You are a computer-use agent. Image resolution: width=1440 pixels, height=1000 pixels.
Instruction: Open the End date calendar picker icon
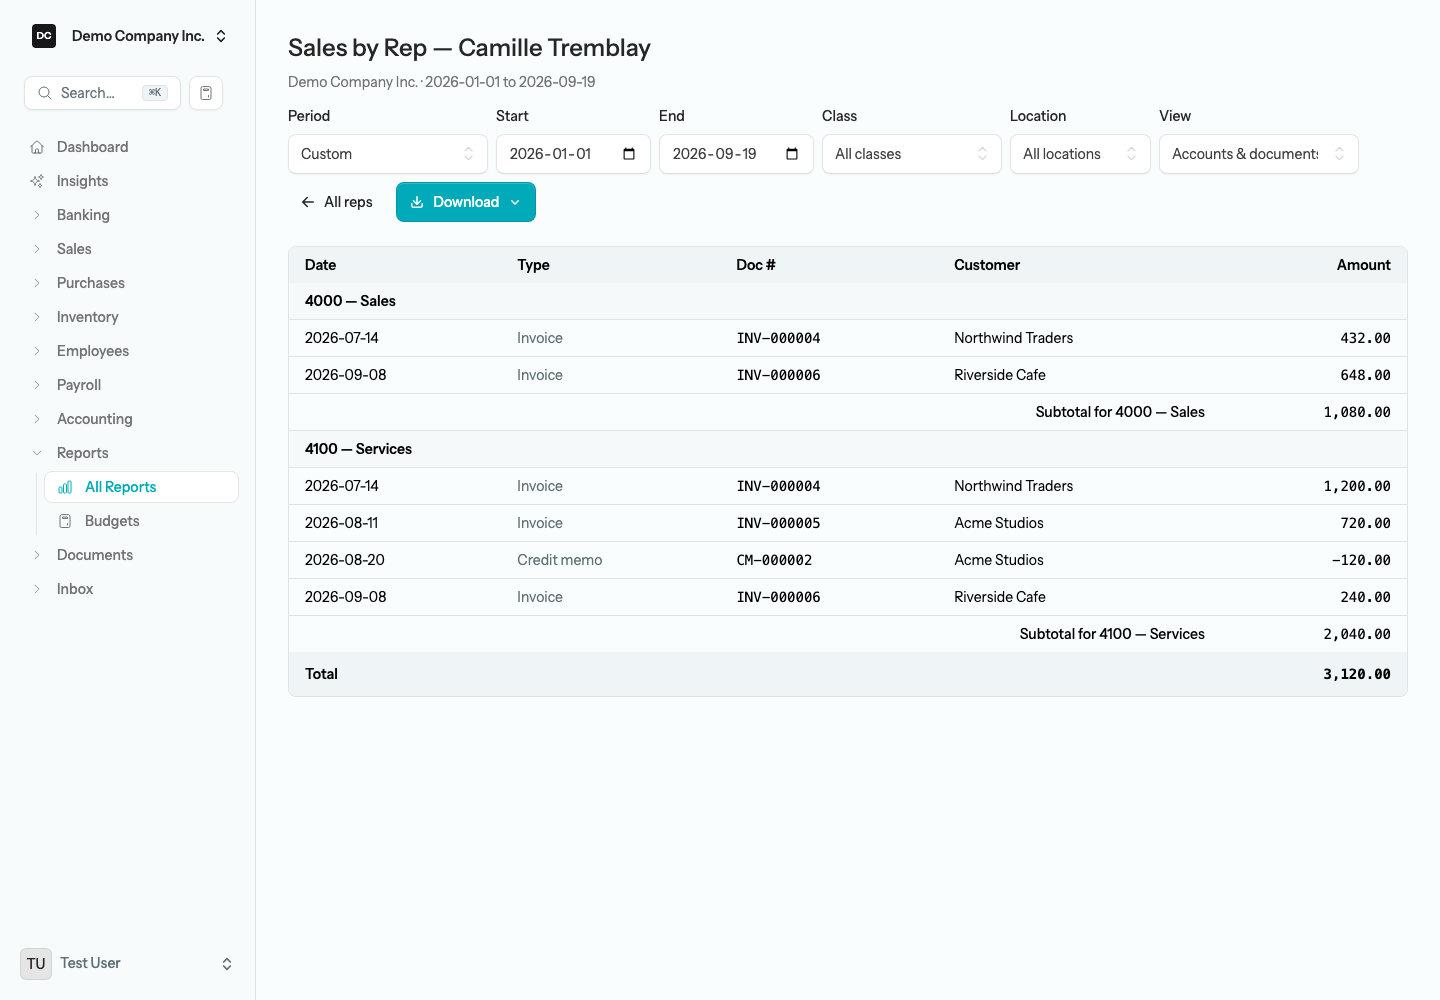pos(792,154)
